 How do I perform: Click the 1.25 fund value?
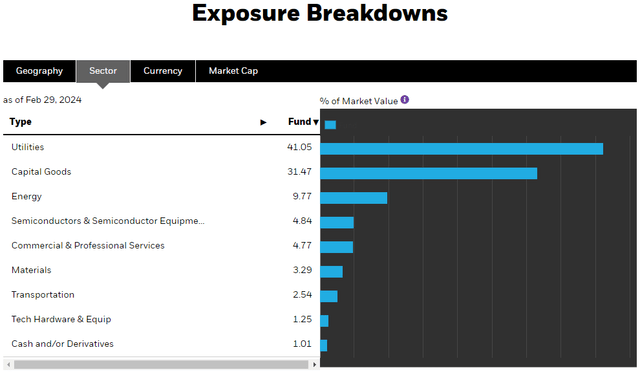click(302, 319)
